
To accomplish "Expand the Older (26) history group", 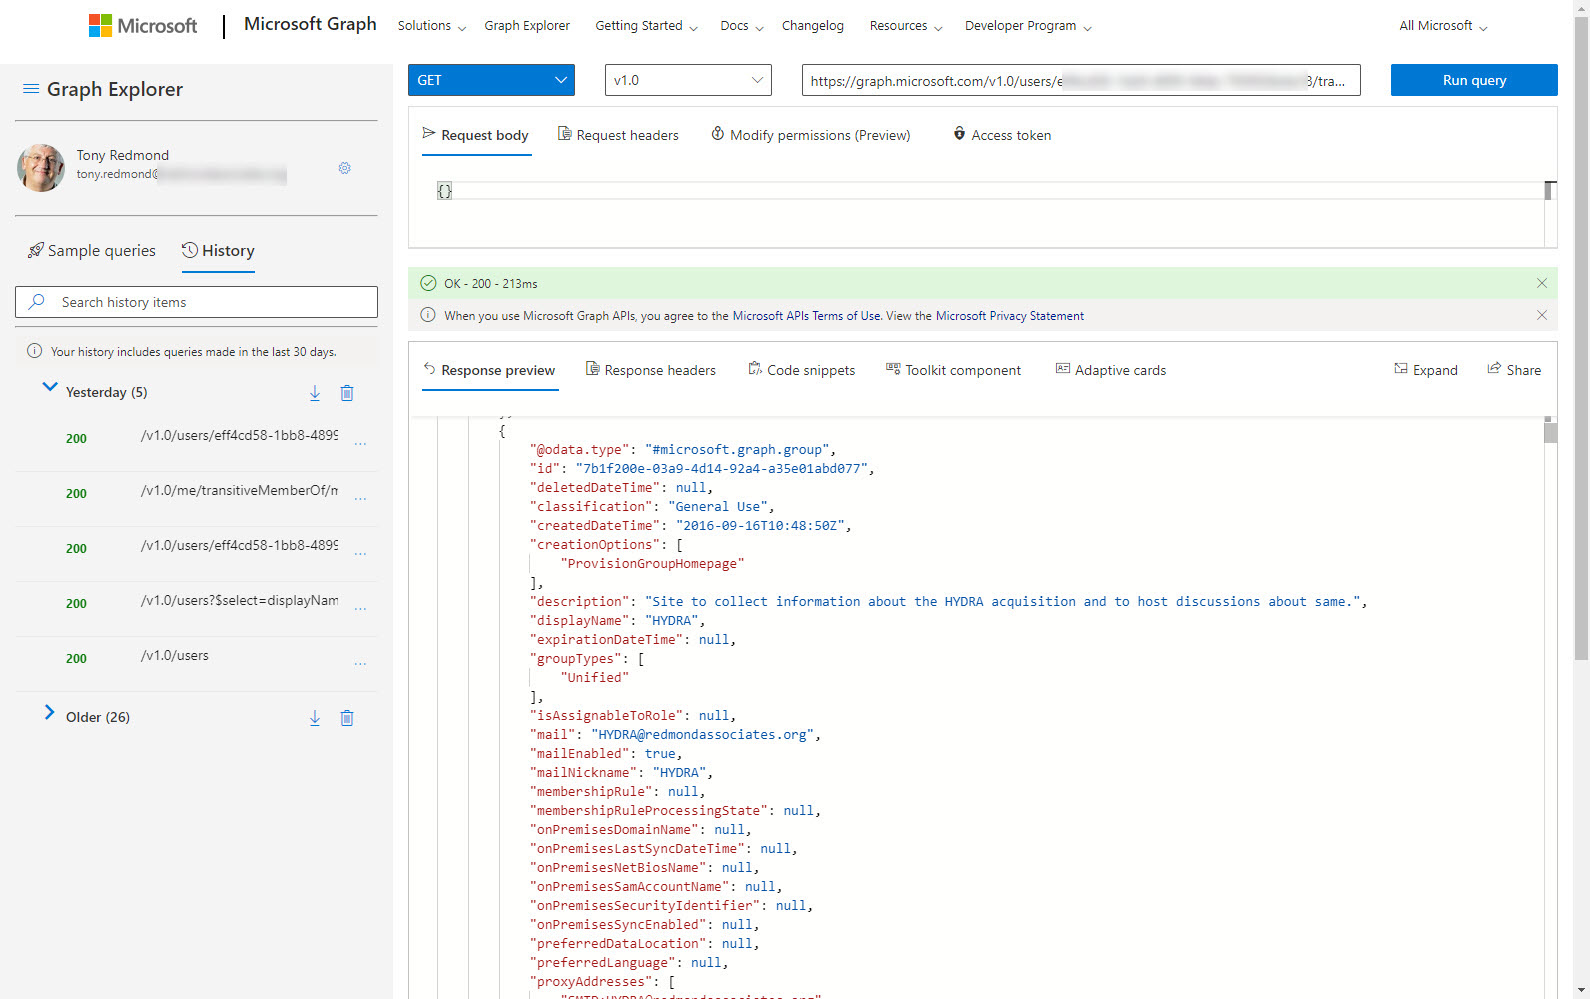I will 50,712.
